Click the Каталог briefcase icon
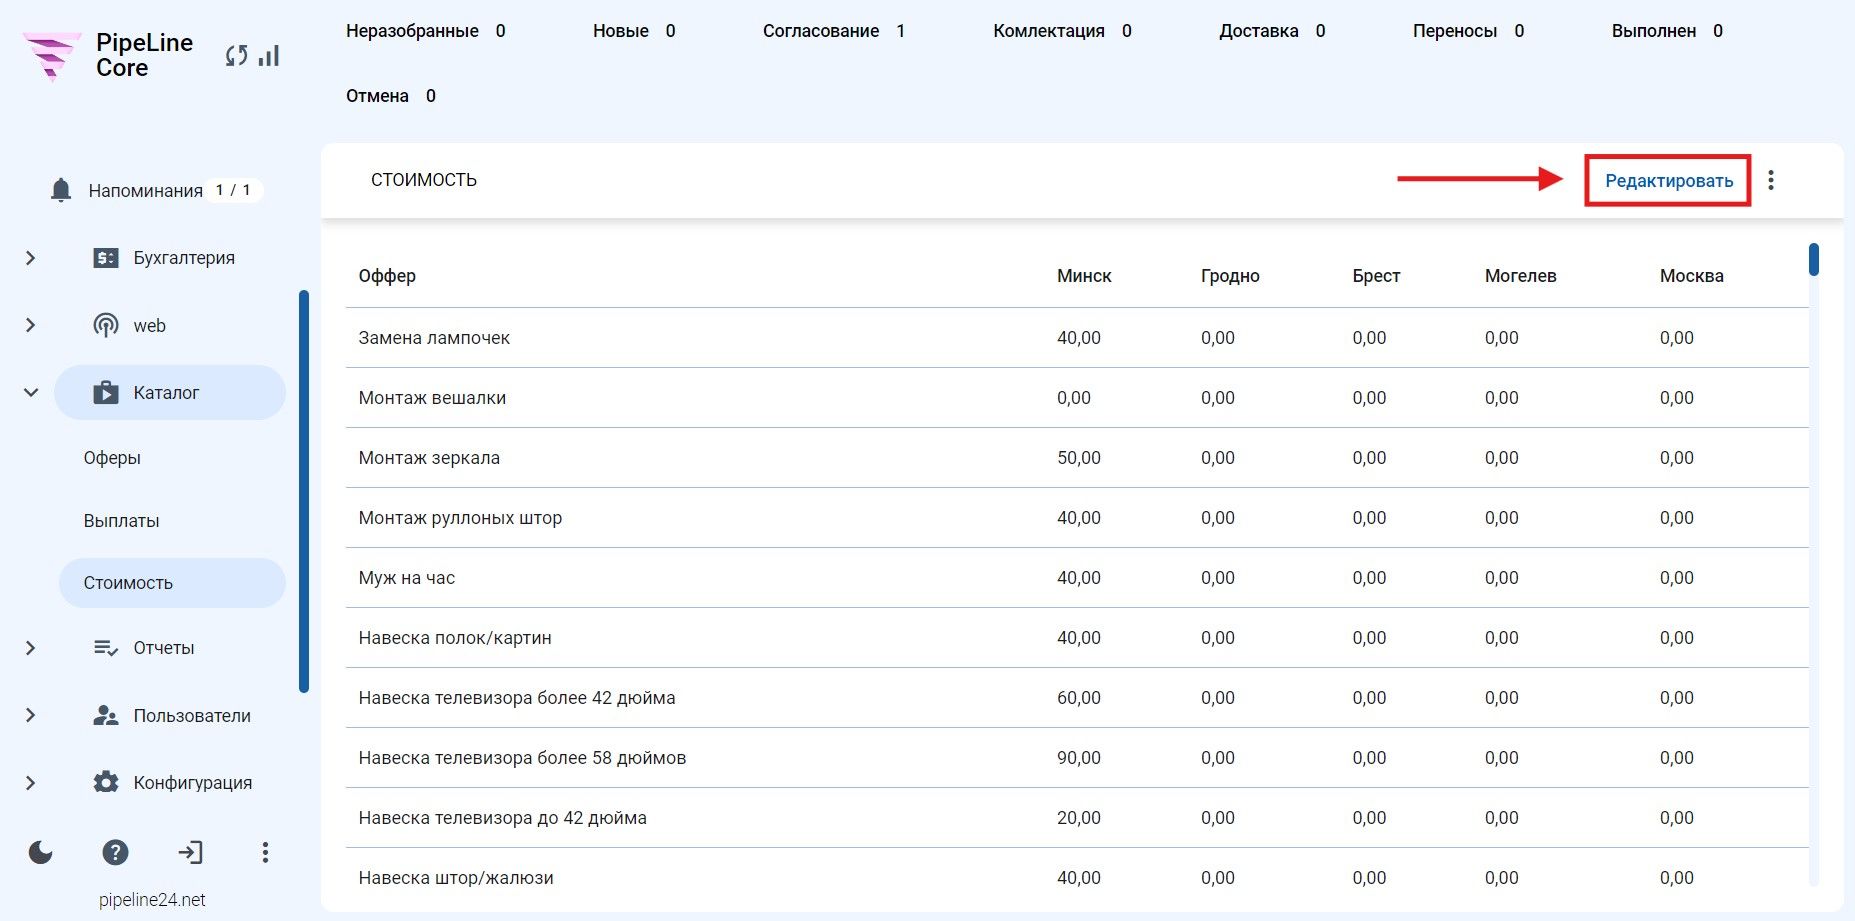 (x=106, y=392)
